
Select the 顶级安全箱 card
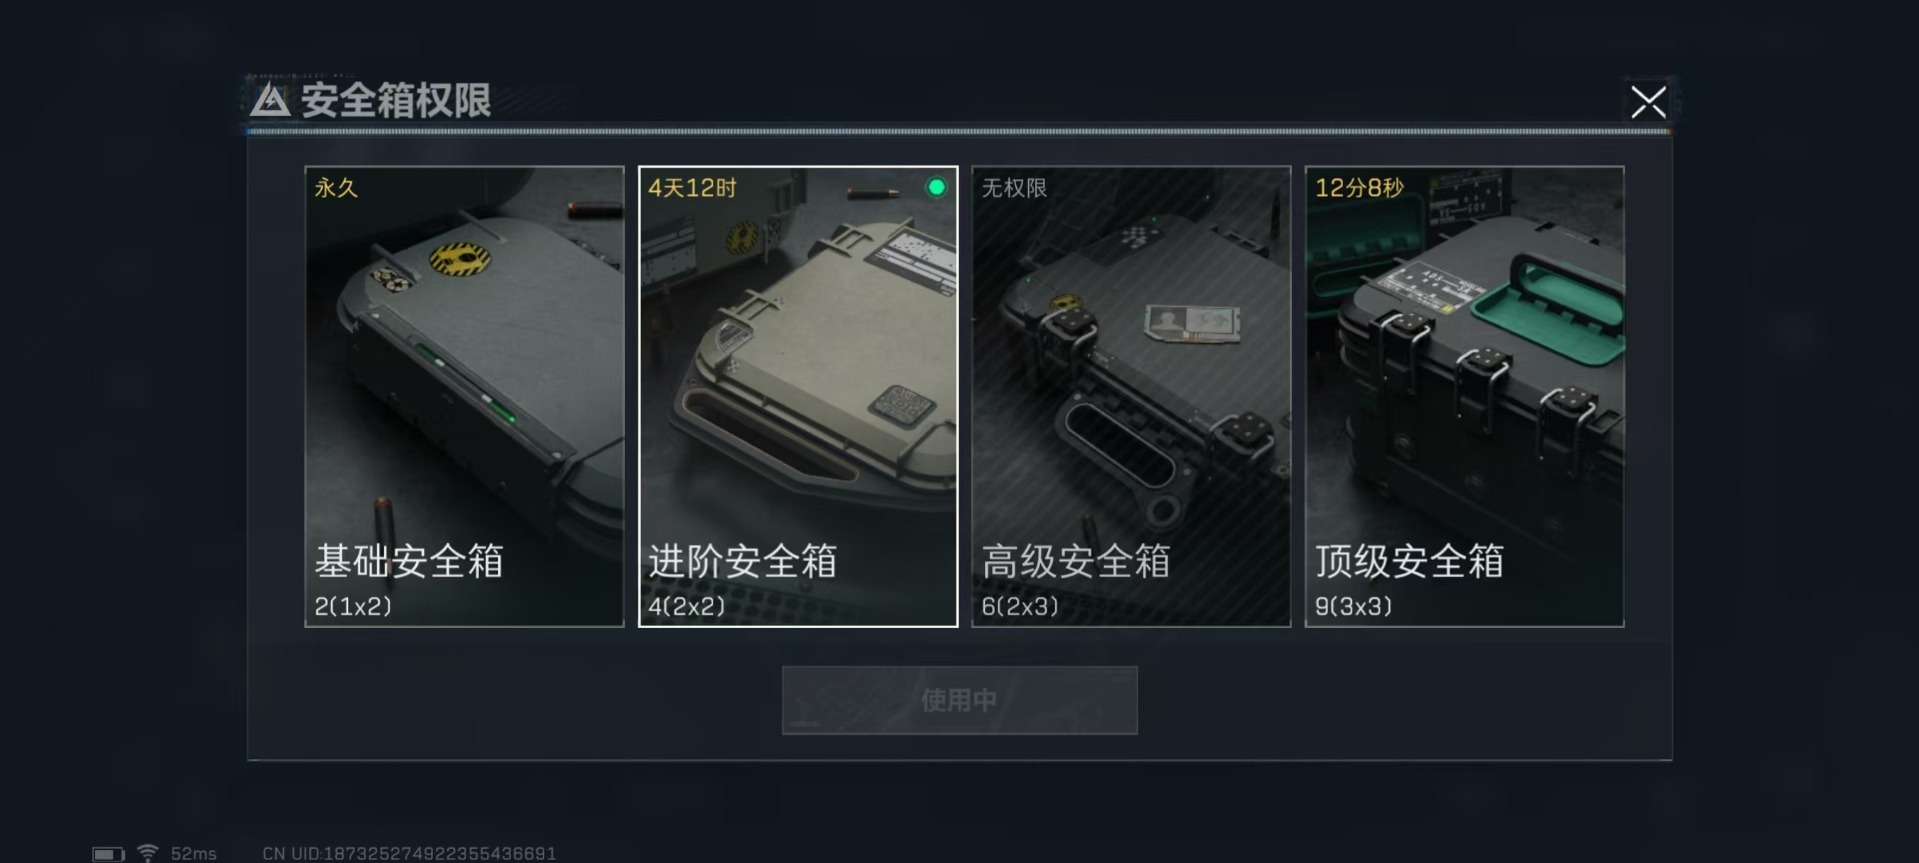pyautogui.click(x=1464, y=396)
